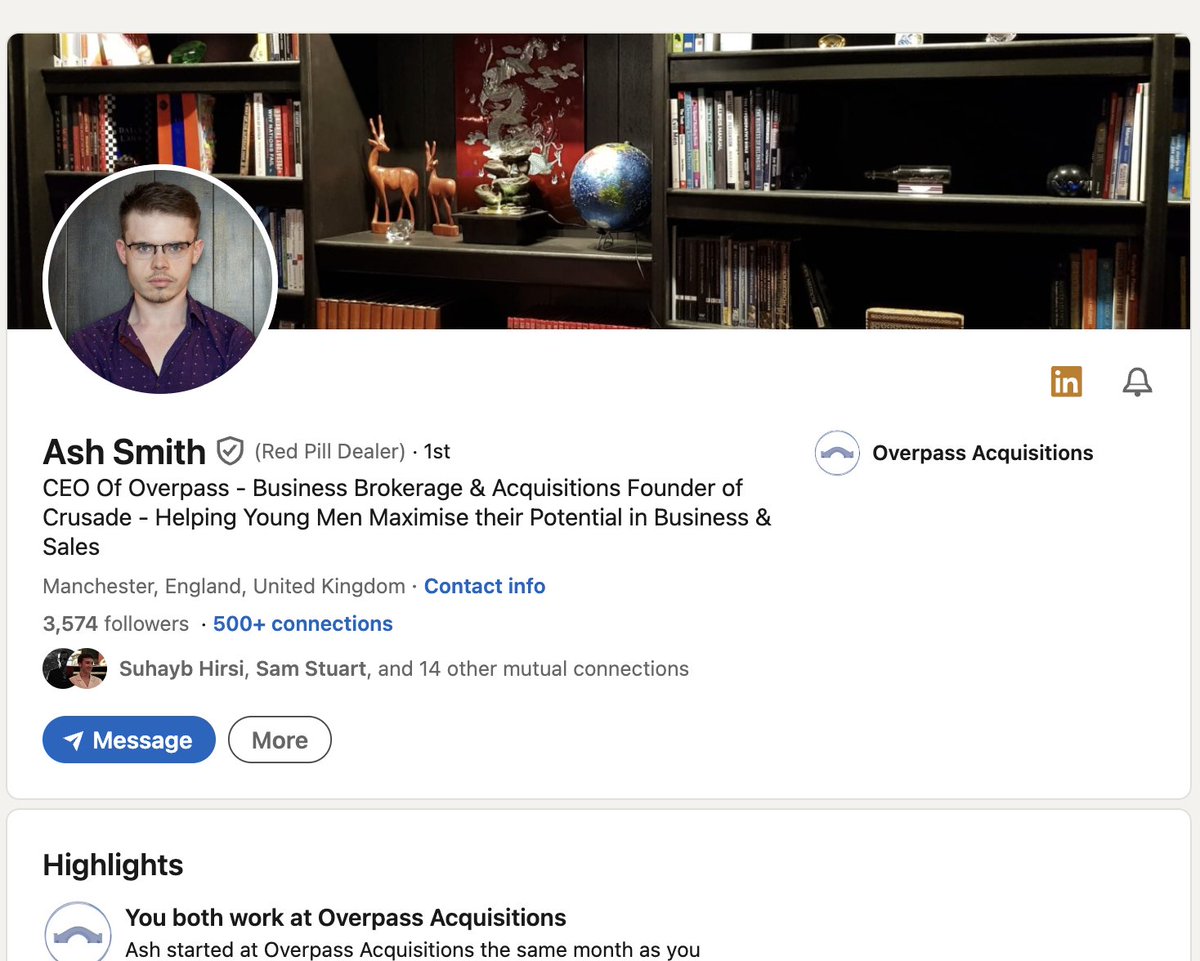1200x961 pixels.
Task: Click You both work at Overpass Acquisitions
Action: [346, 918]
